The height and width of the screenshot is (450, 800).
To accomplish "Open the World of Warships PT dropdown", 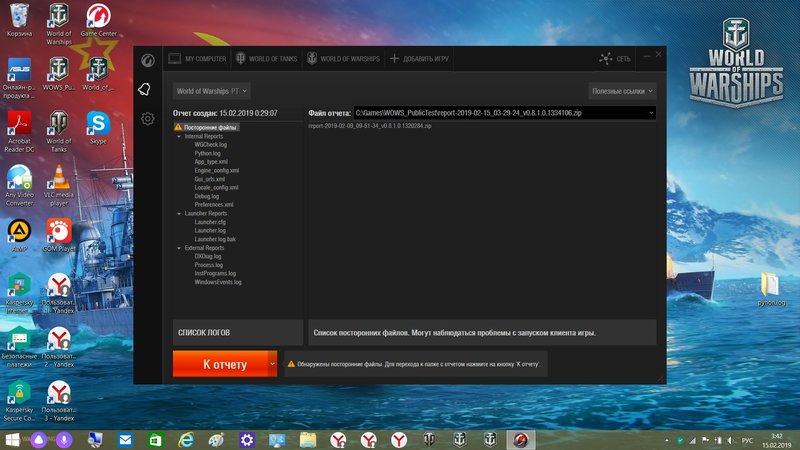I will point(211,91).
